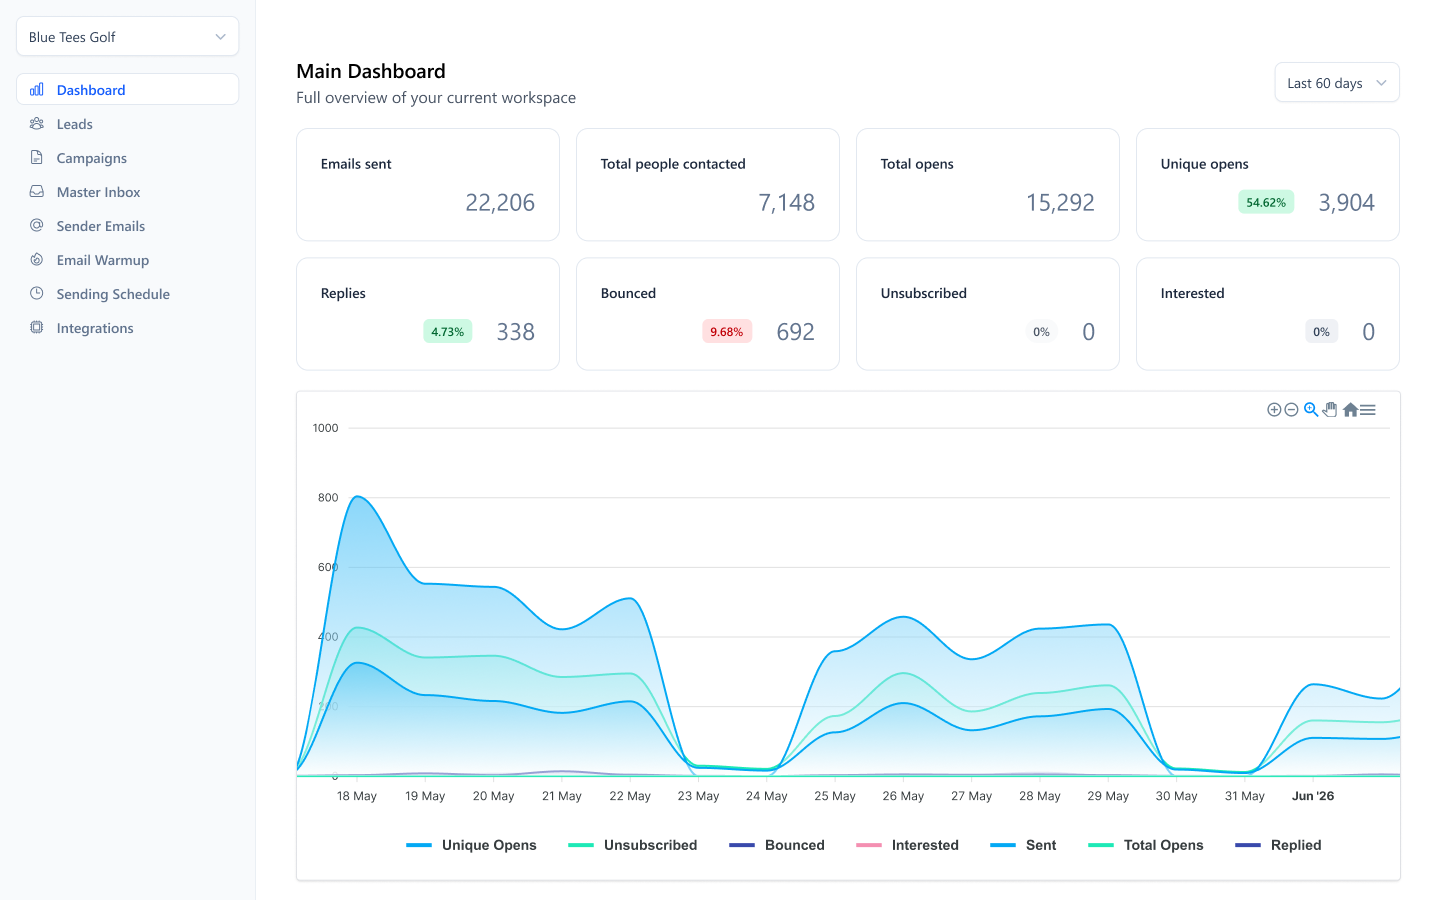The height and width of the screenshot is (921, 1440).
Task: Reset chart zoom with home icon
Action: 1350,410
